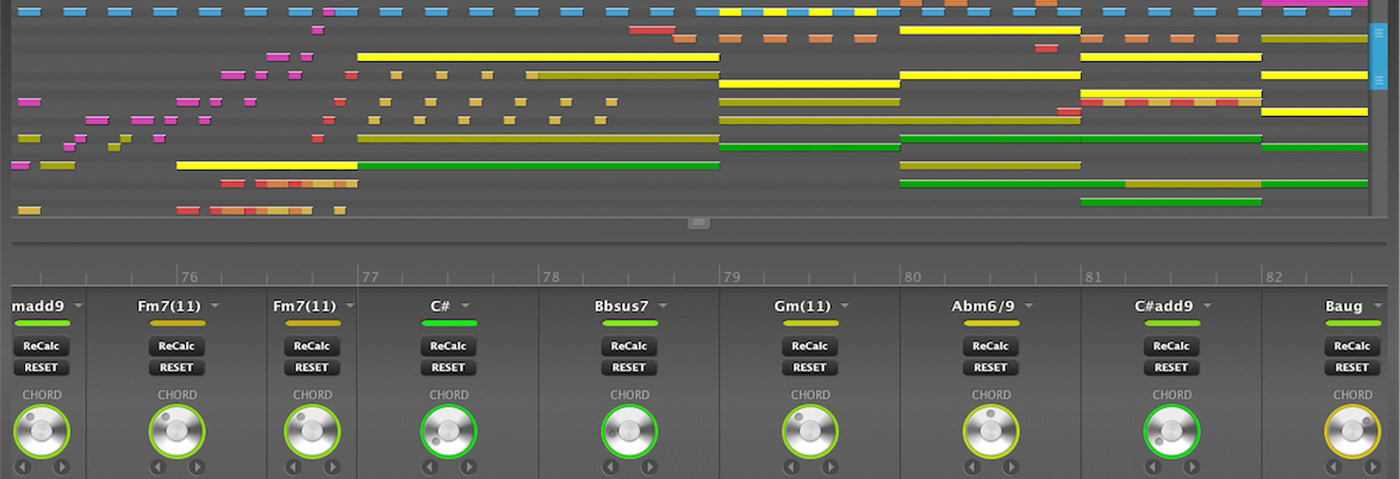The width and height of the screenshot is (1400, 479).
Task: Select the C#add9 chord name label
Action: (x=1164, y=306)
